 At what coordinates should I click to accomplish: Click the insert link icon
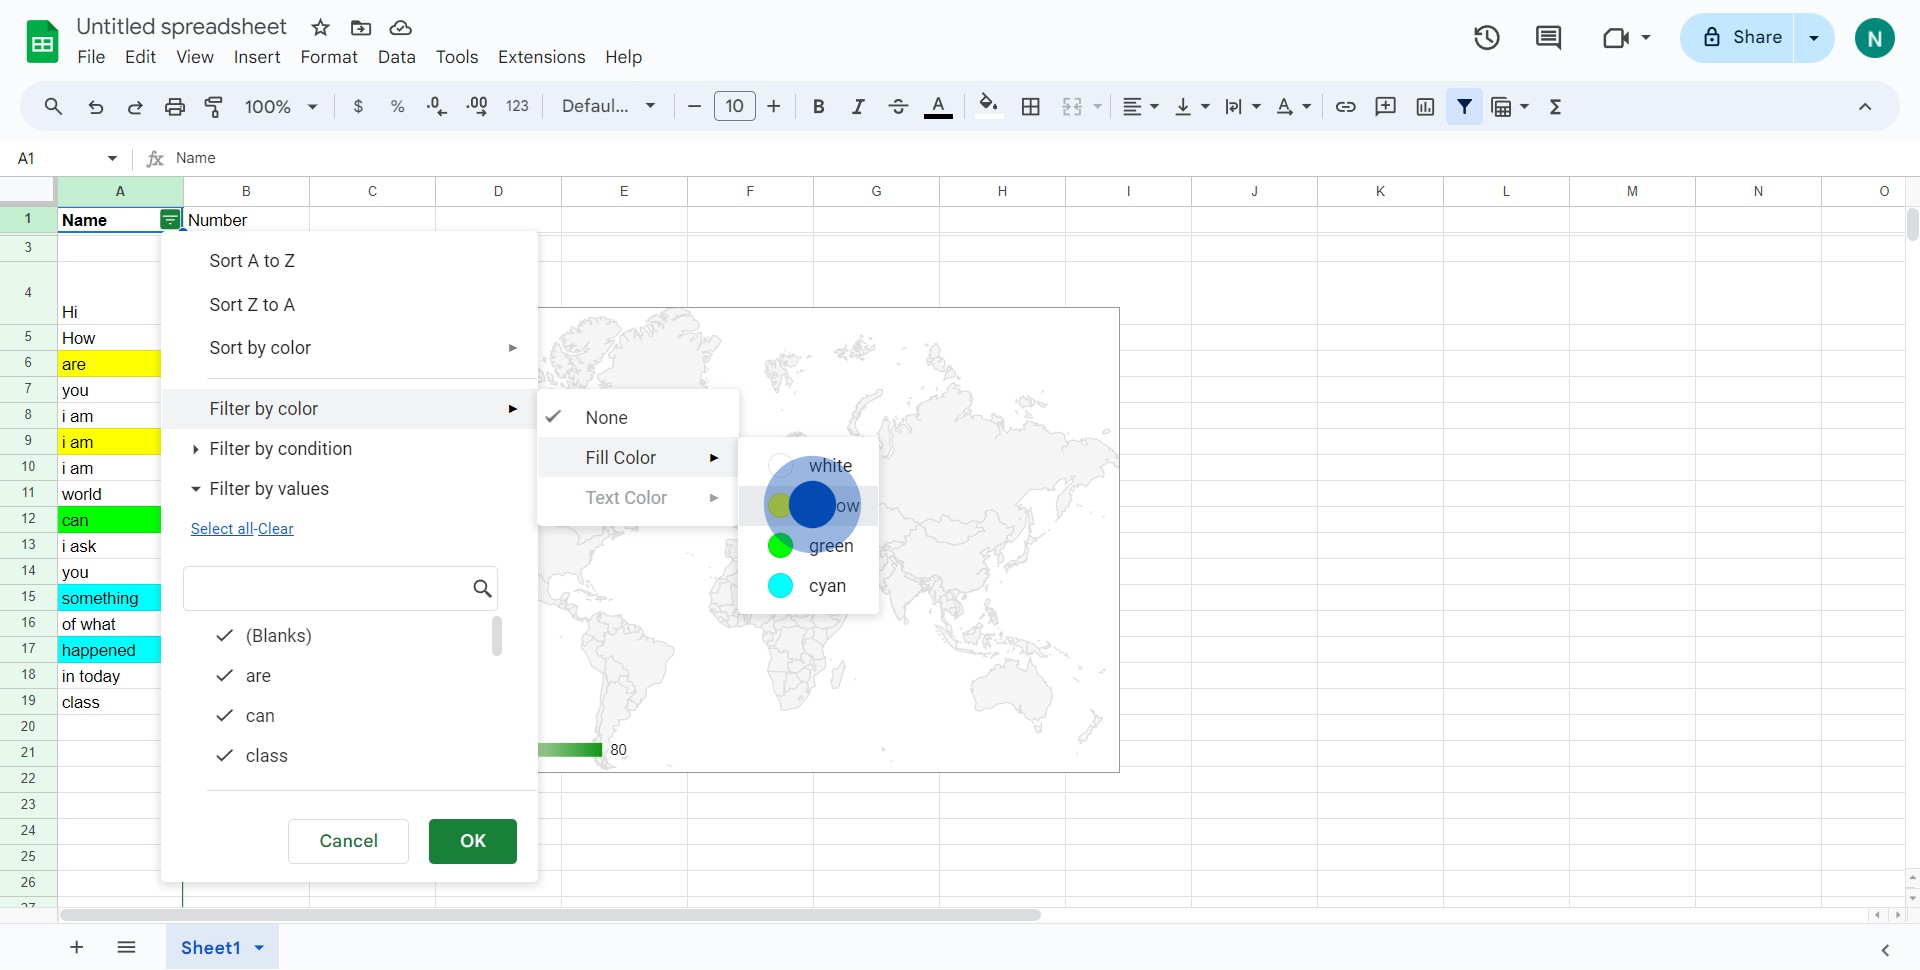(x=1346, y=107)
